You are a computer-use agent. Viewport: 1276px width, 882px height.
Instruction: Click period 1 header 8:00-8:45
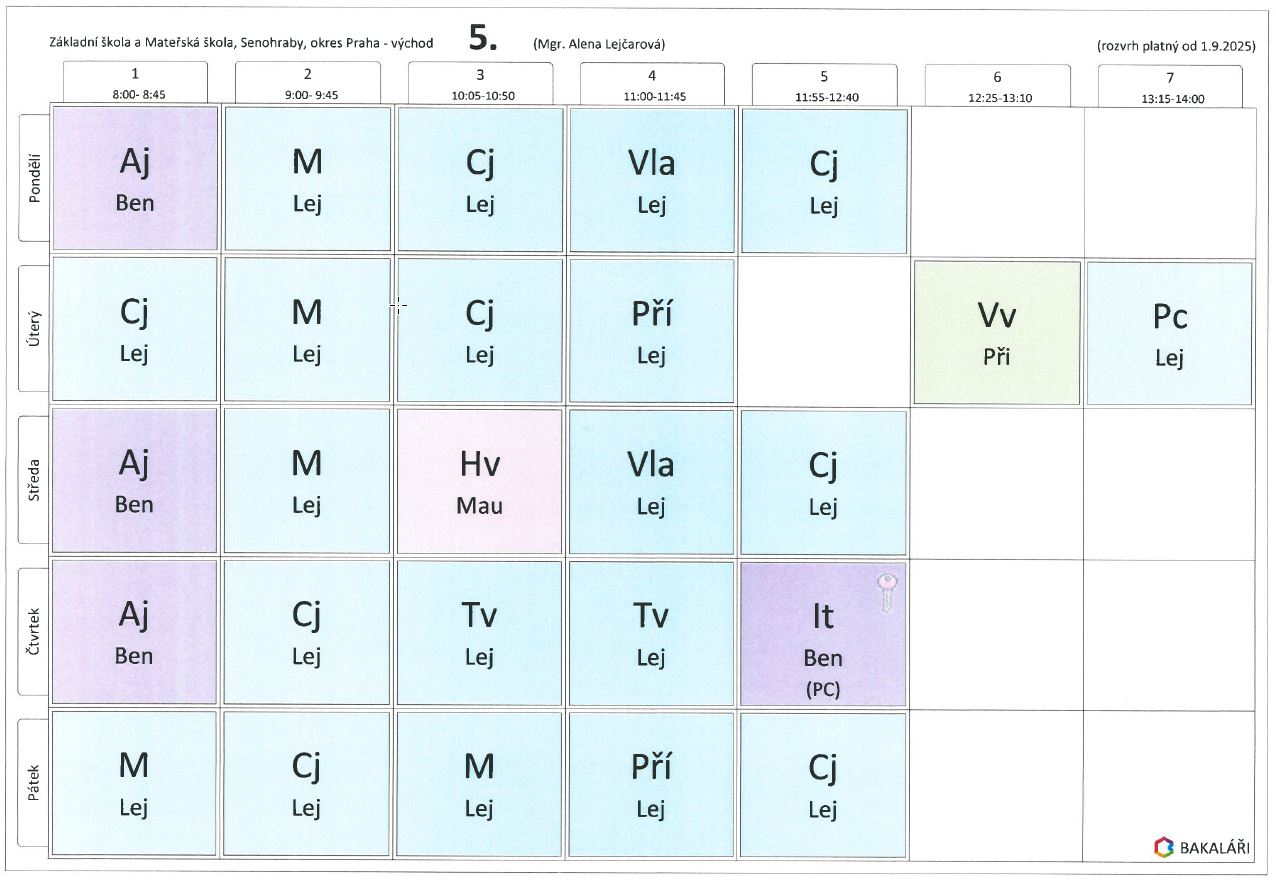point(135,82)
